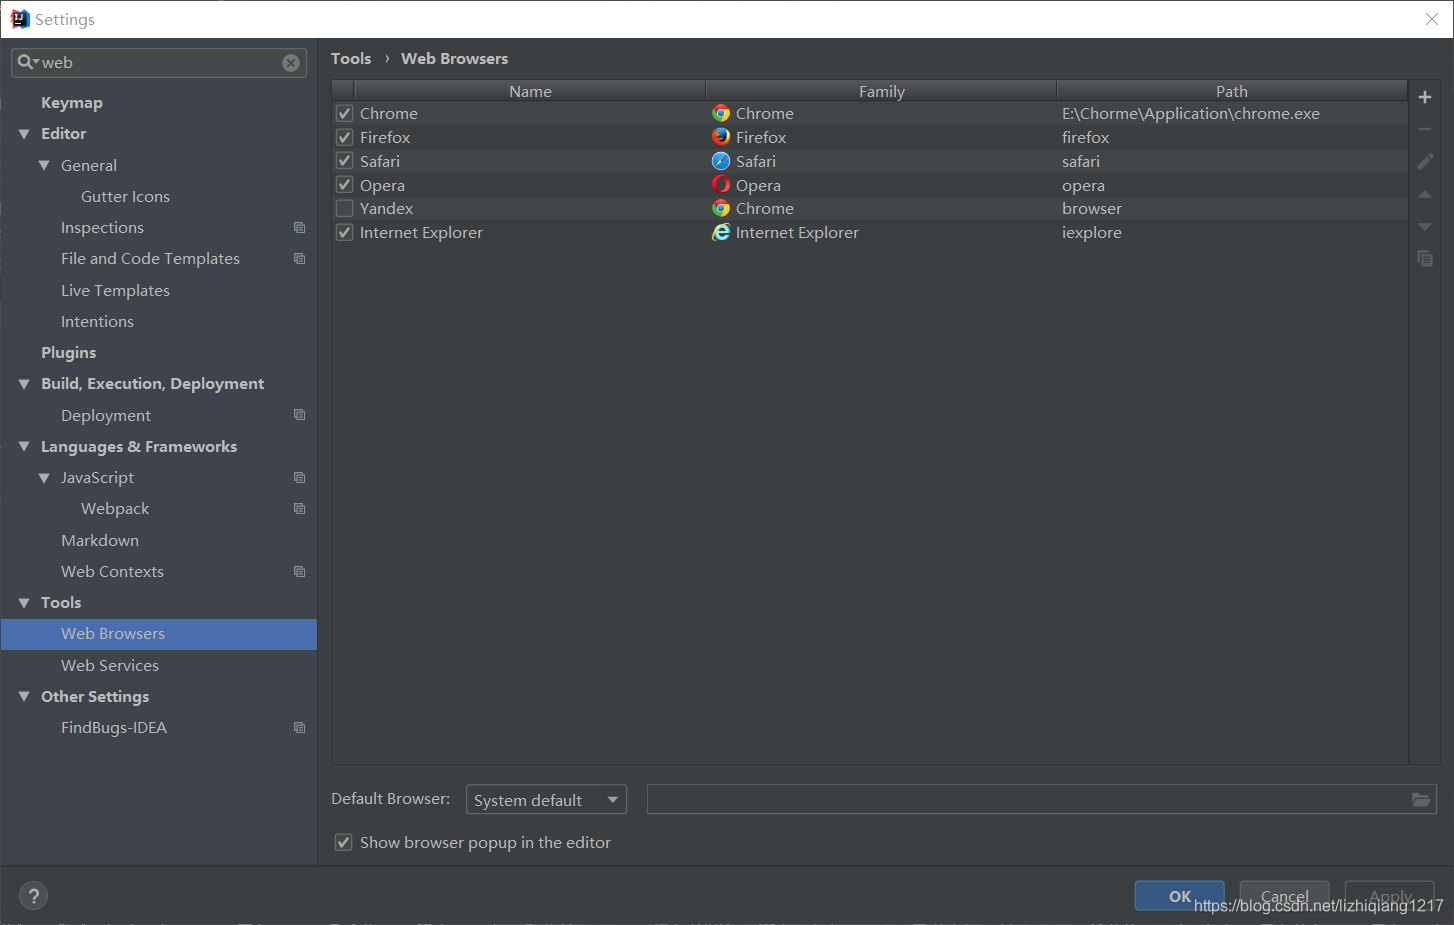
Task: Uncheck the Chrome browser checkbox
Action: coord(345,114)
